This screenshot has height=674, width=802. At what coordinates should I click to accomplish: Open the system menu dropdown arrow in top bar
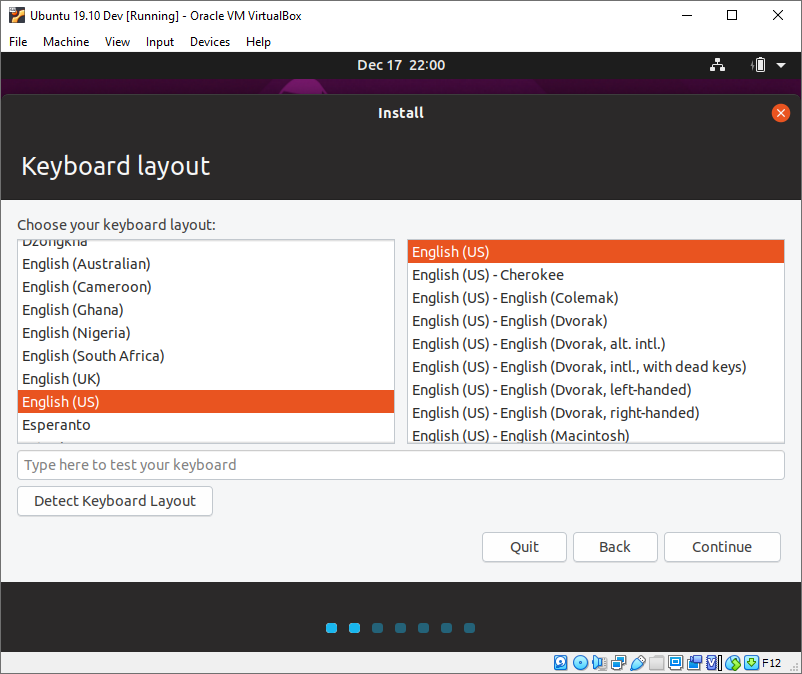pyautogui.click(x=781, y=65)
